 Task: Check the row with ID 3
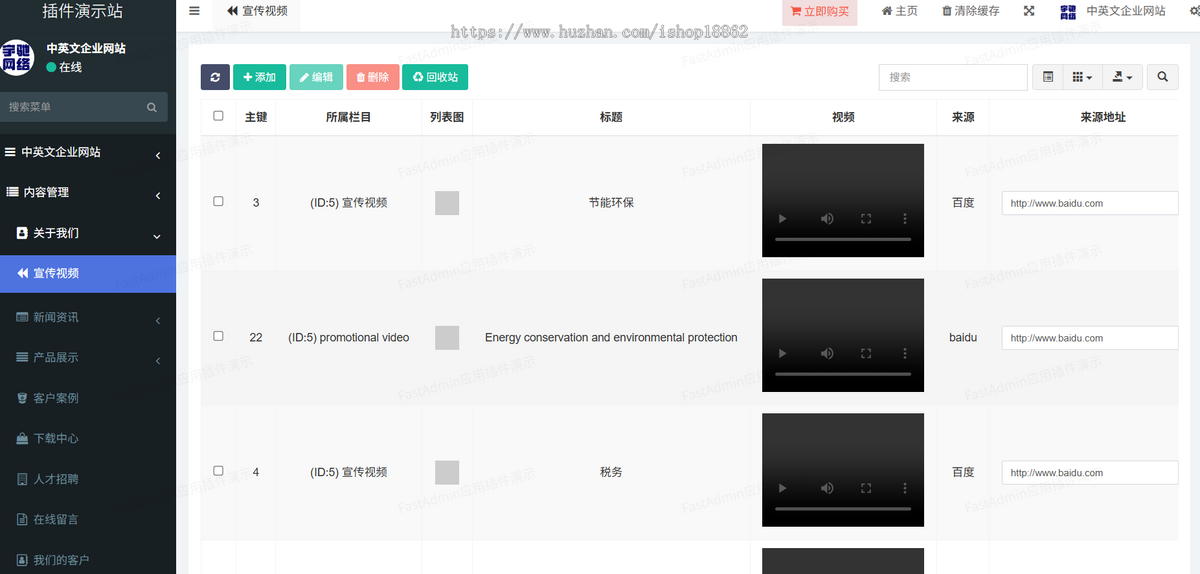click(219, 201)
